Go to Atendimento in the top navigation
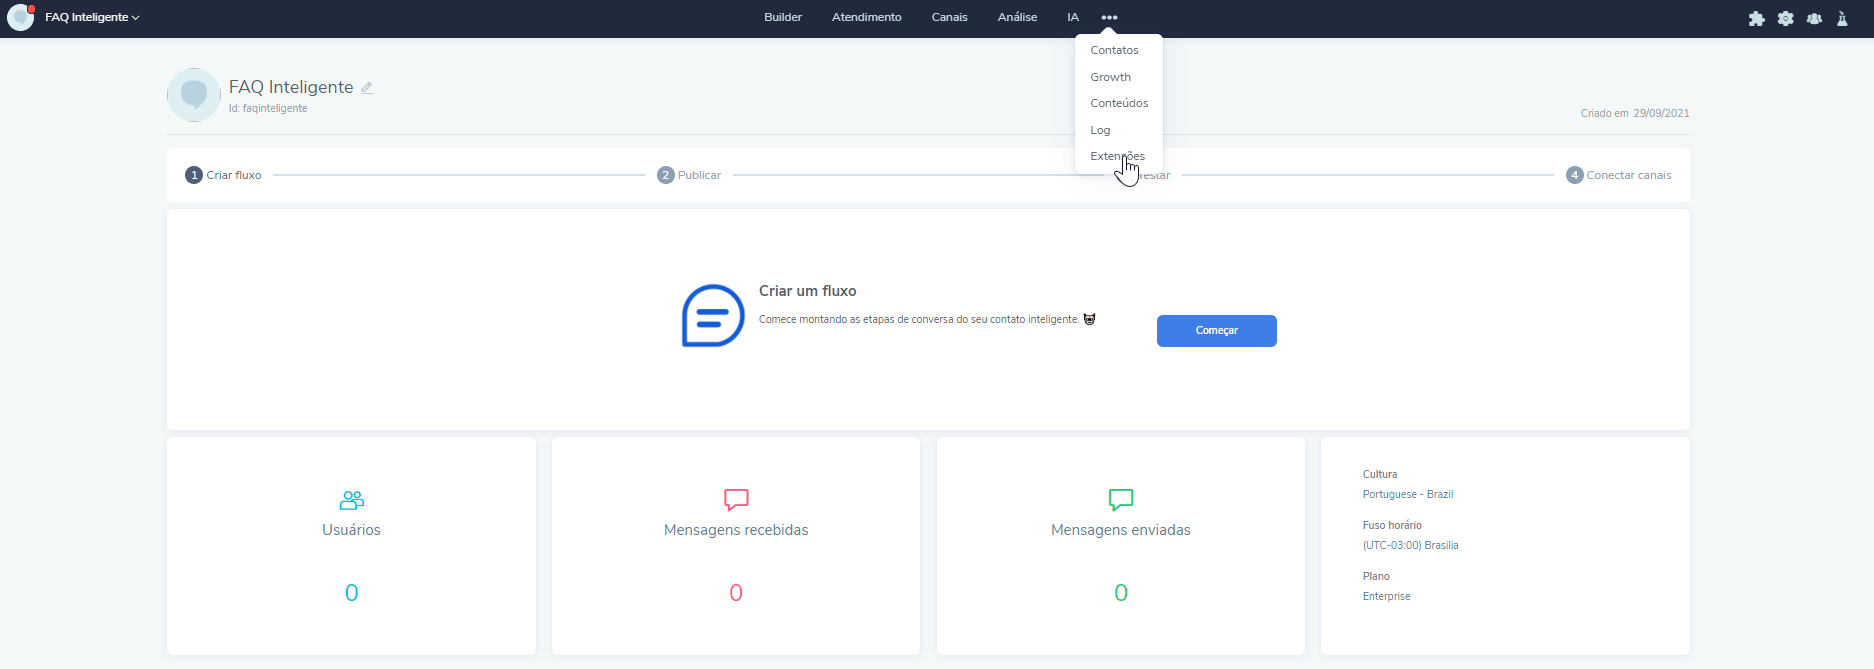 tap(866, 17)
